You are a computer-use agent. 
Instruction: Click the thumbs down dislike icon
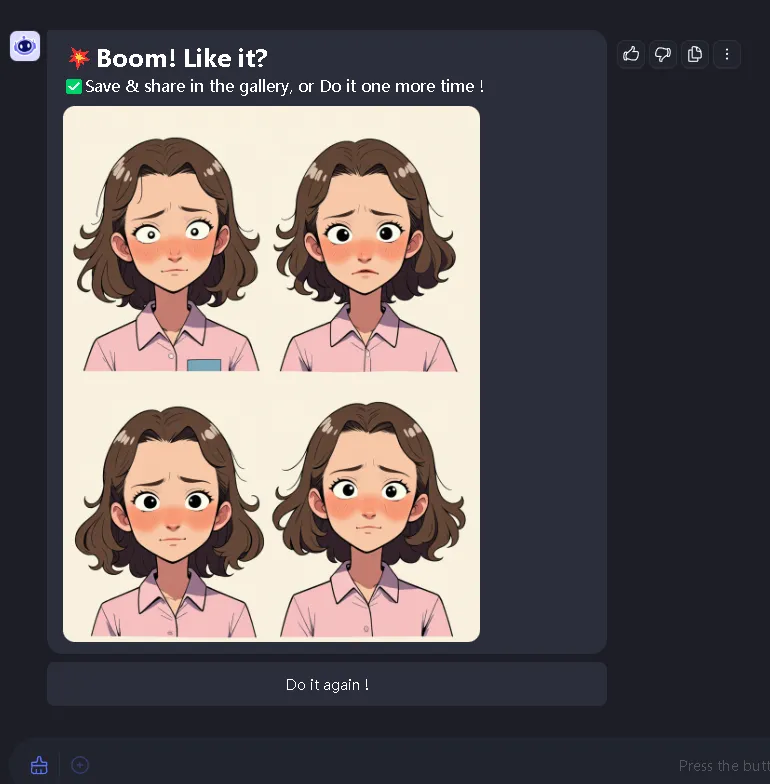662,54
